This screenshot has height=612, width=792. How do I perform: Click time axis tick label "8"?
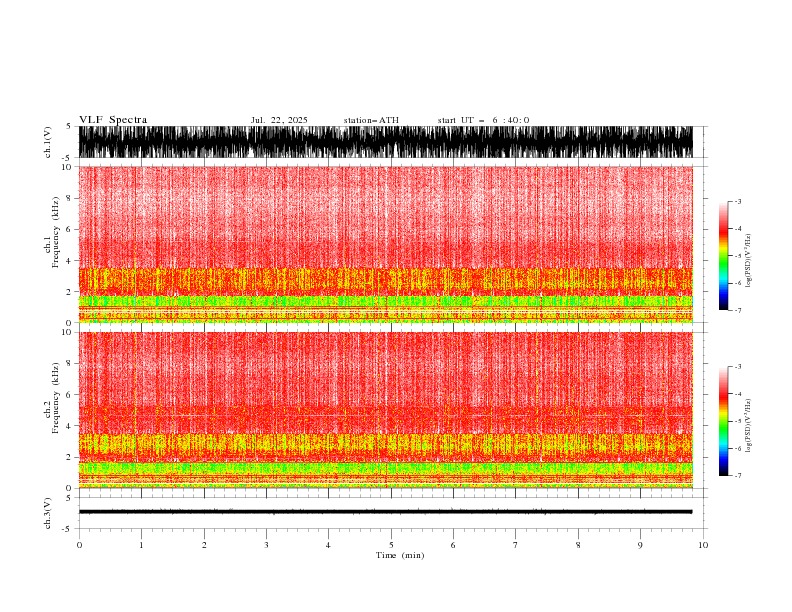click(x=578, y=545)
